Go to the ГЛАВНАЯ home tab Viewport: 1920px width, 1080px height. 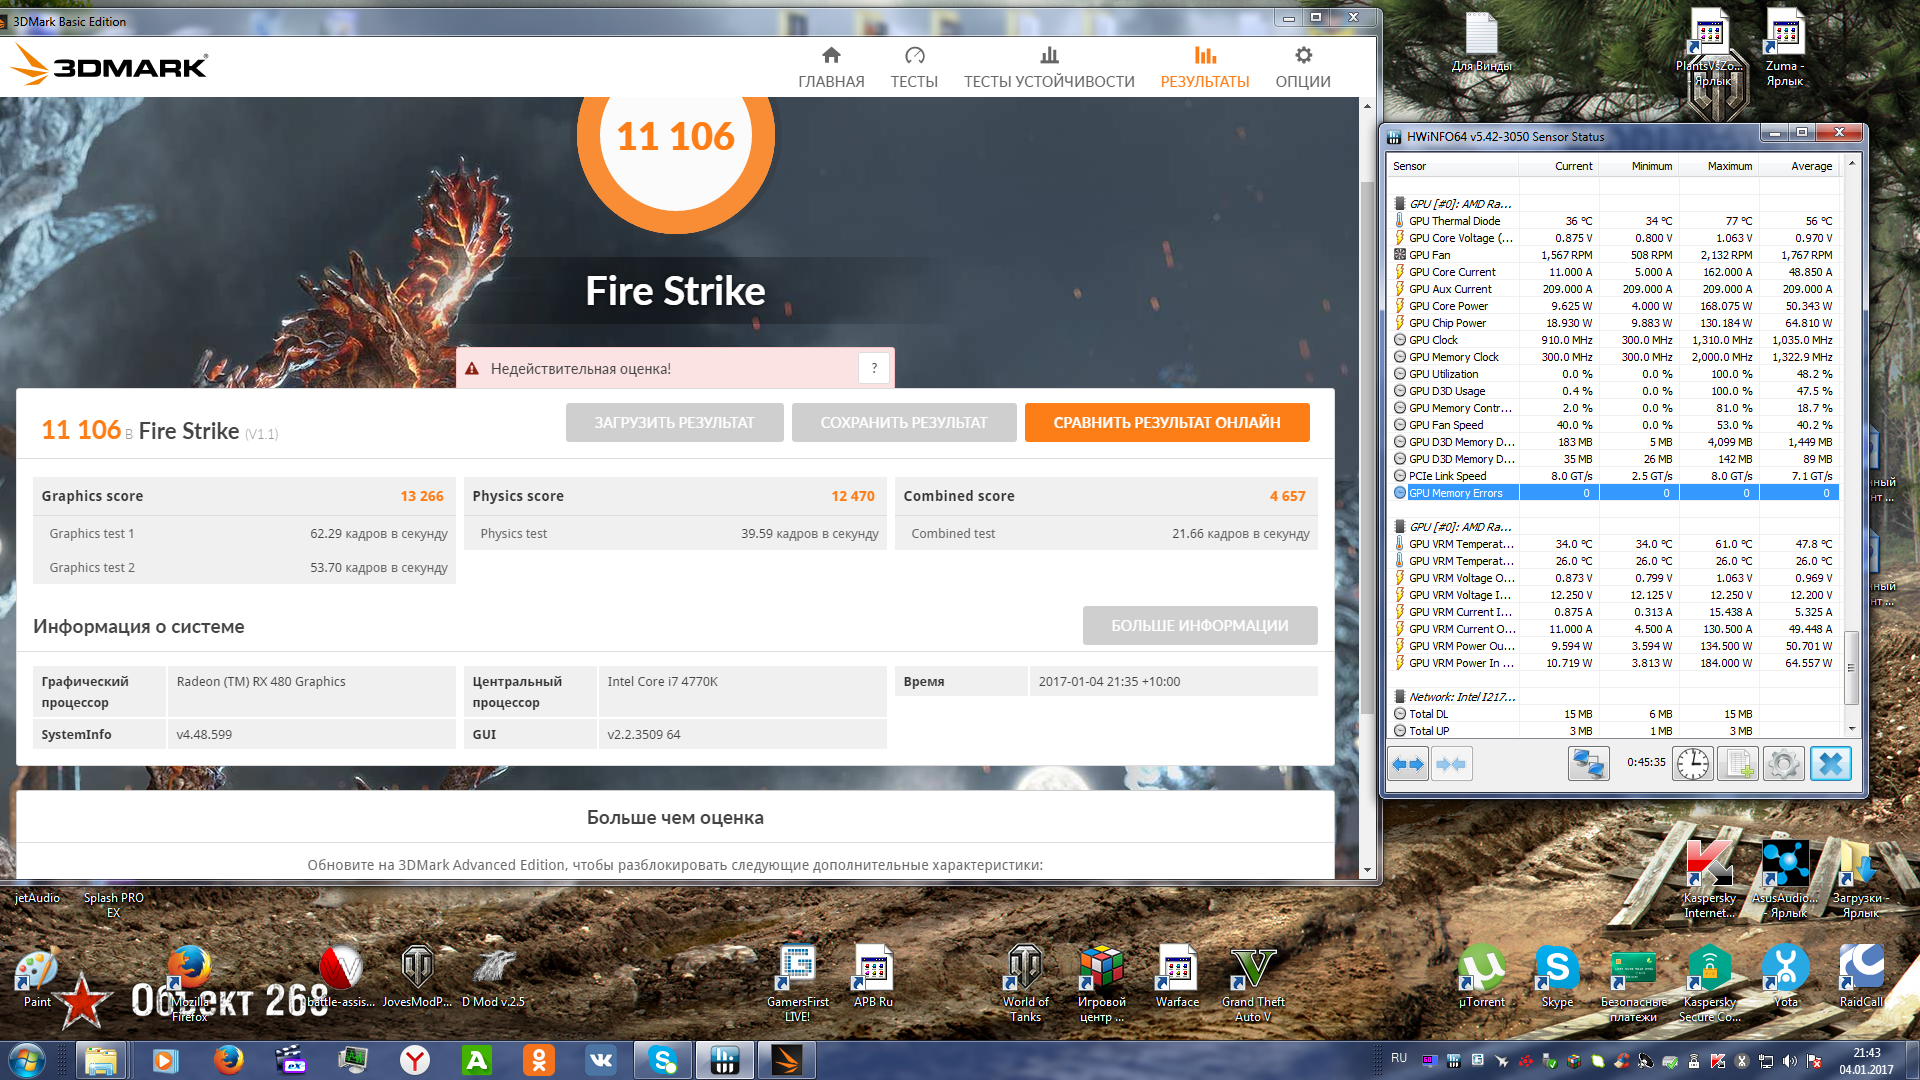click(831, 68)
